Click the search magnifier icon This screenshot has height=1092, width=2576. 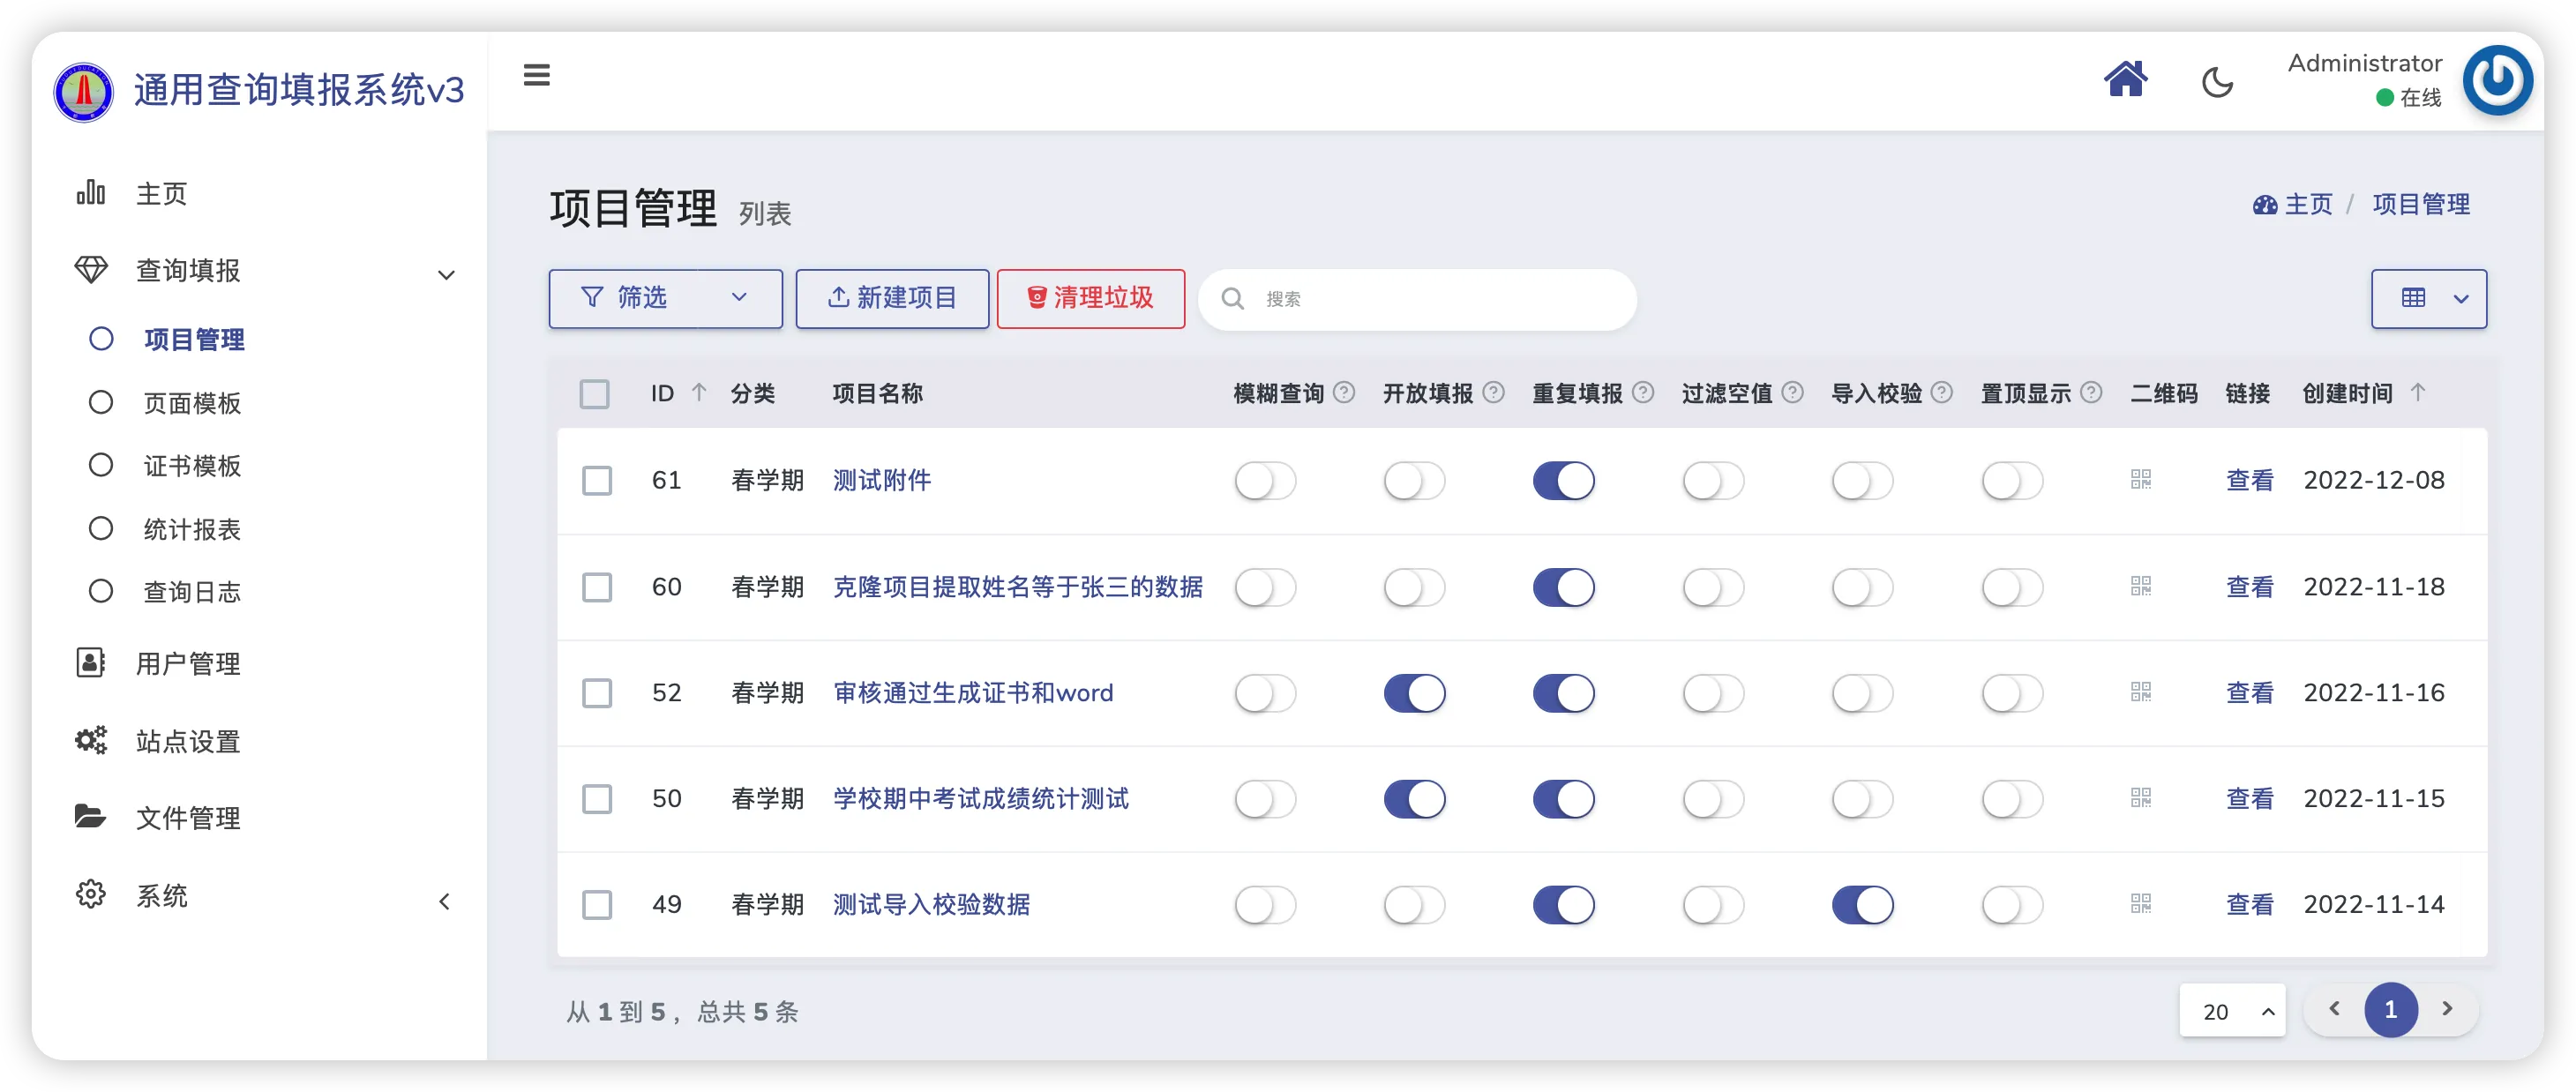1233,299
